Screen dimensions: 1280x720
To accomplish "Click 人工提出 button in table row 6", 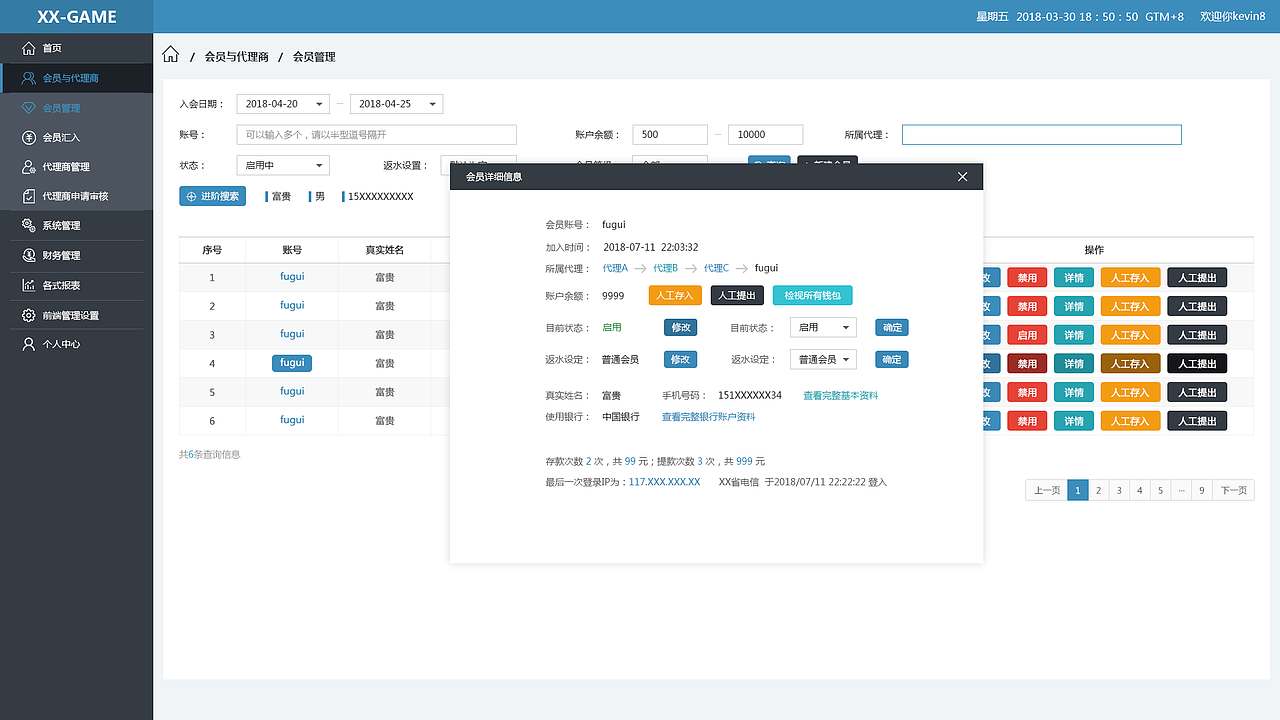I will [1197, 421].
